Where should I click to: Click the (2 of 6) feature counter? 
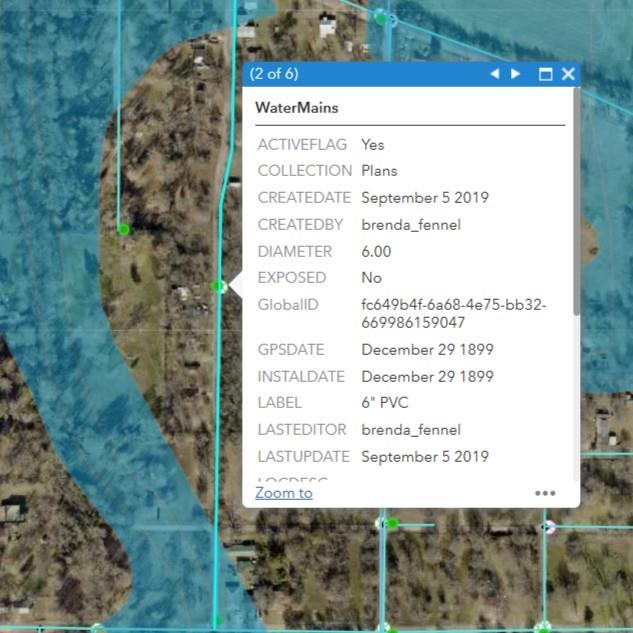(274, 74)
